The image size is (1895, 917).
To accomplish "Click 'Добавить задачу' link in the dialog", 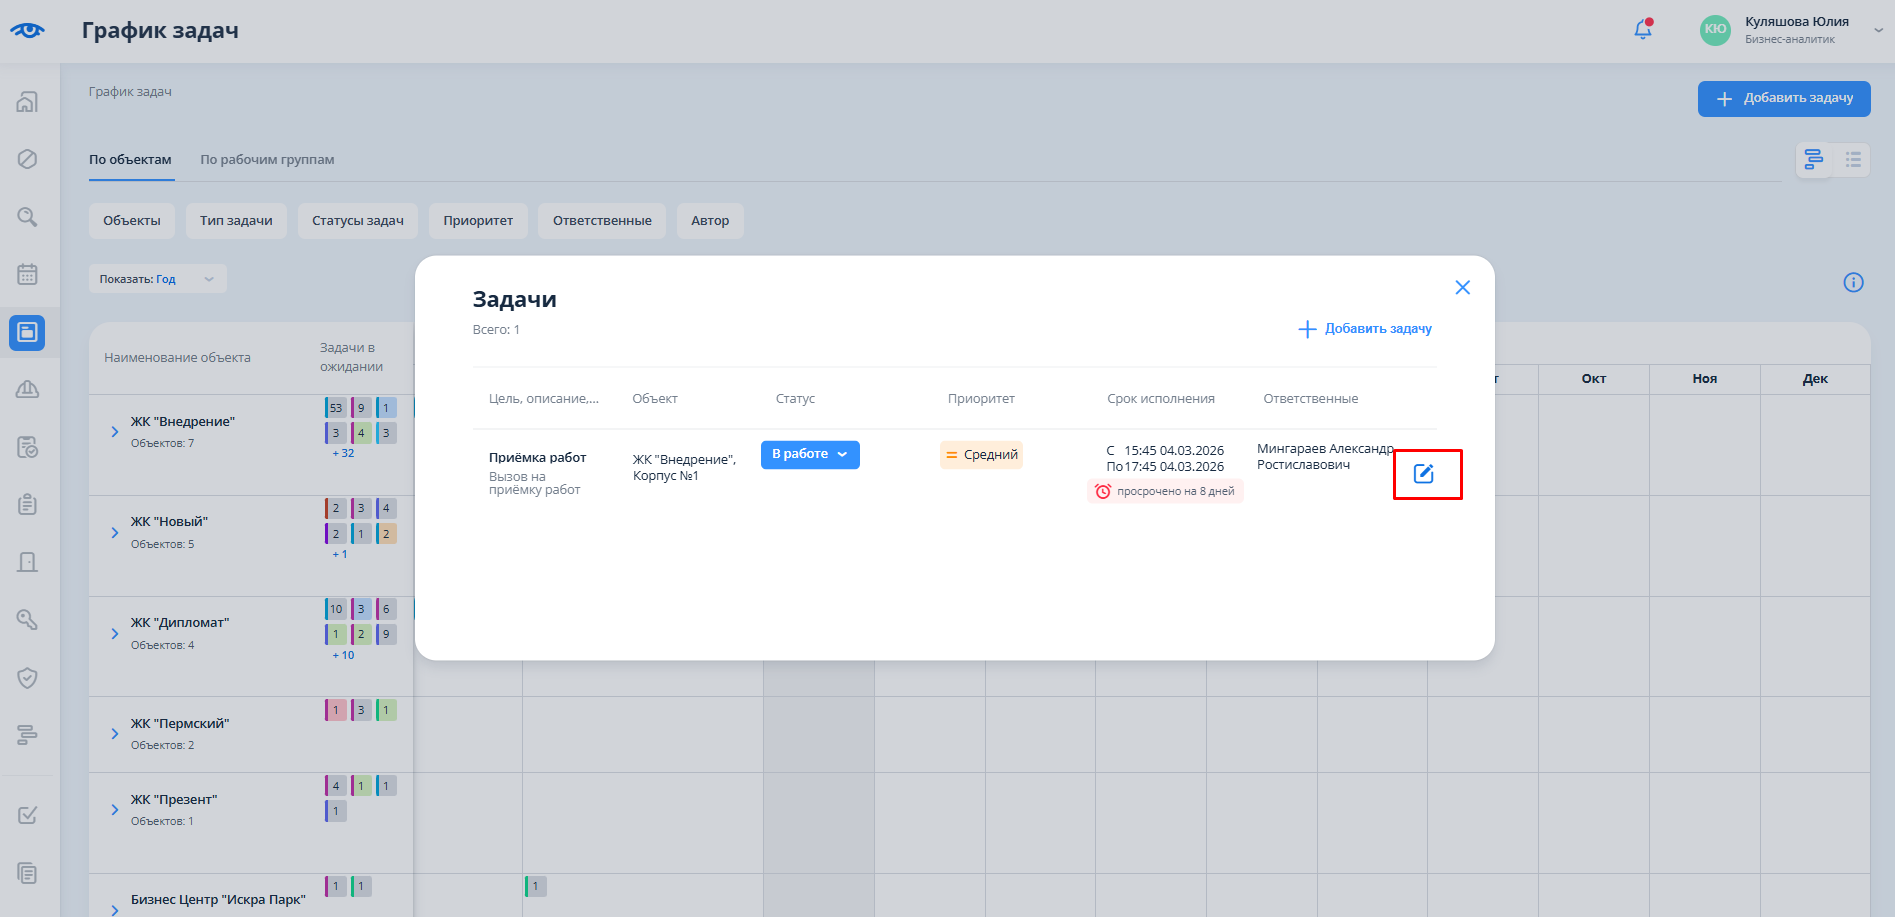I will 1365,329.
